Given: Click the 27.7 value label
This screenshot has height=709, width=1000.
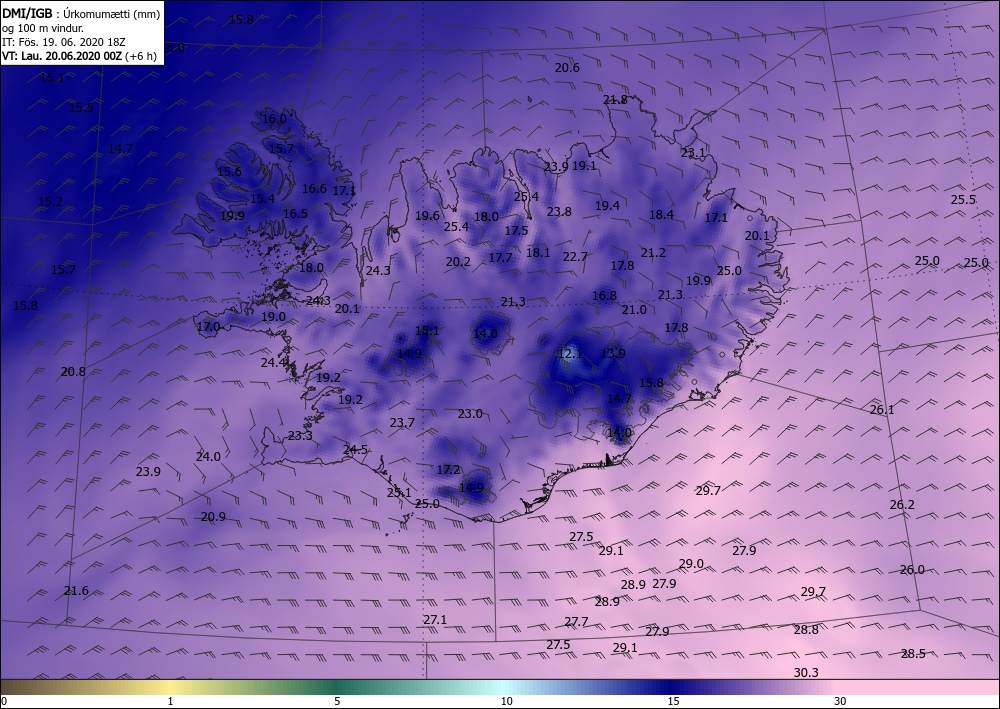Looking at the screenshot, I should coord(576,622).
